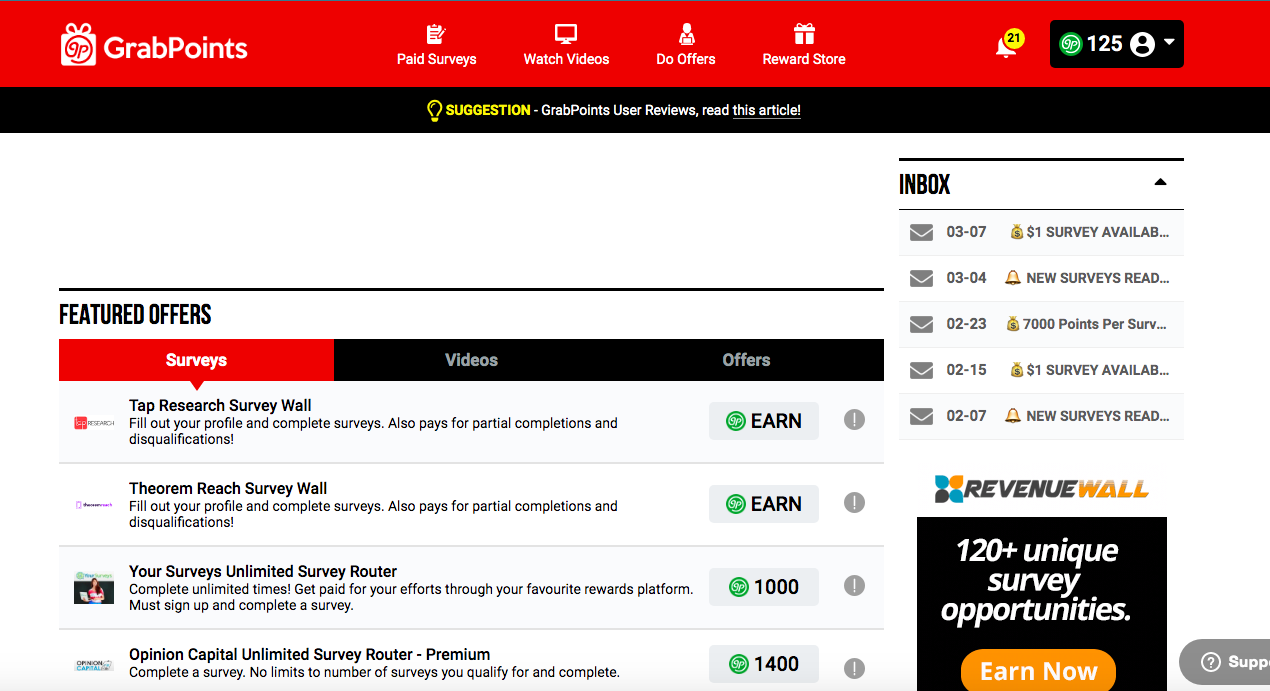The width and height of the screenshot is (1270, 691).
Task: Open Opinion Capital Unlimited Survey Router - Premium title
Action: 309,655
